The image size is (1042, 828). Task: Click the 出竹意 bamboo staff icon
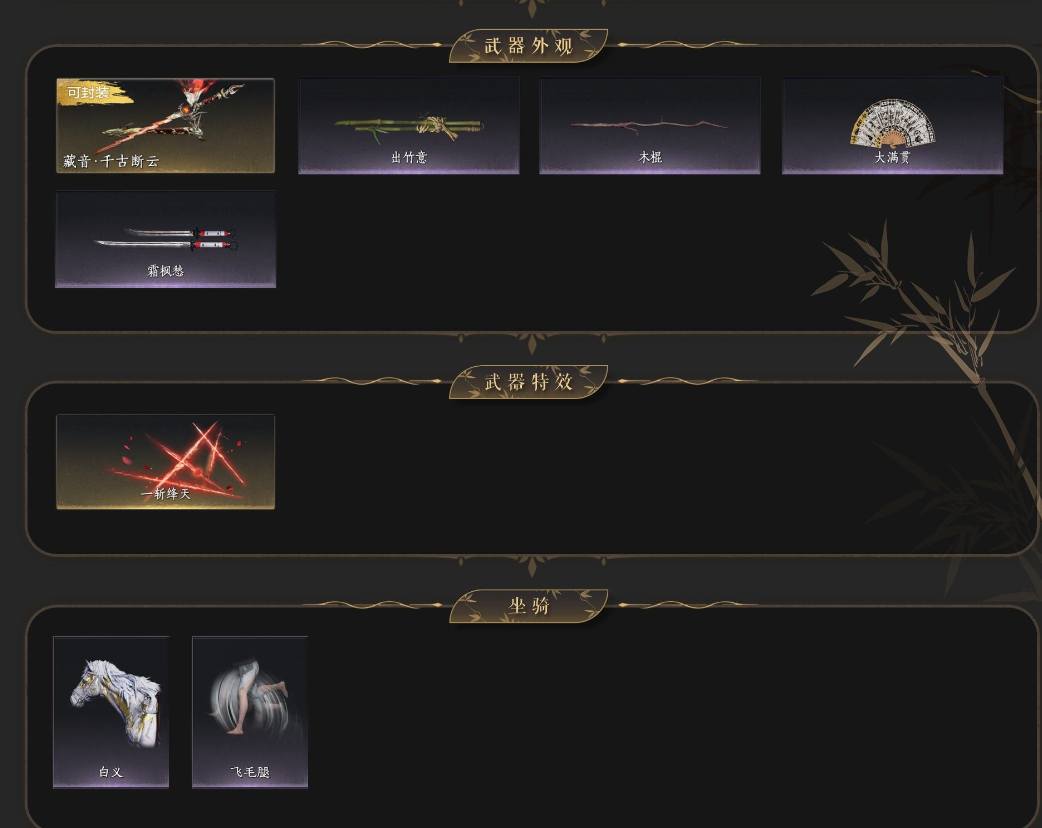[409, 126]
